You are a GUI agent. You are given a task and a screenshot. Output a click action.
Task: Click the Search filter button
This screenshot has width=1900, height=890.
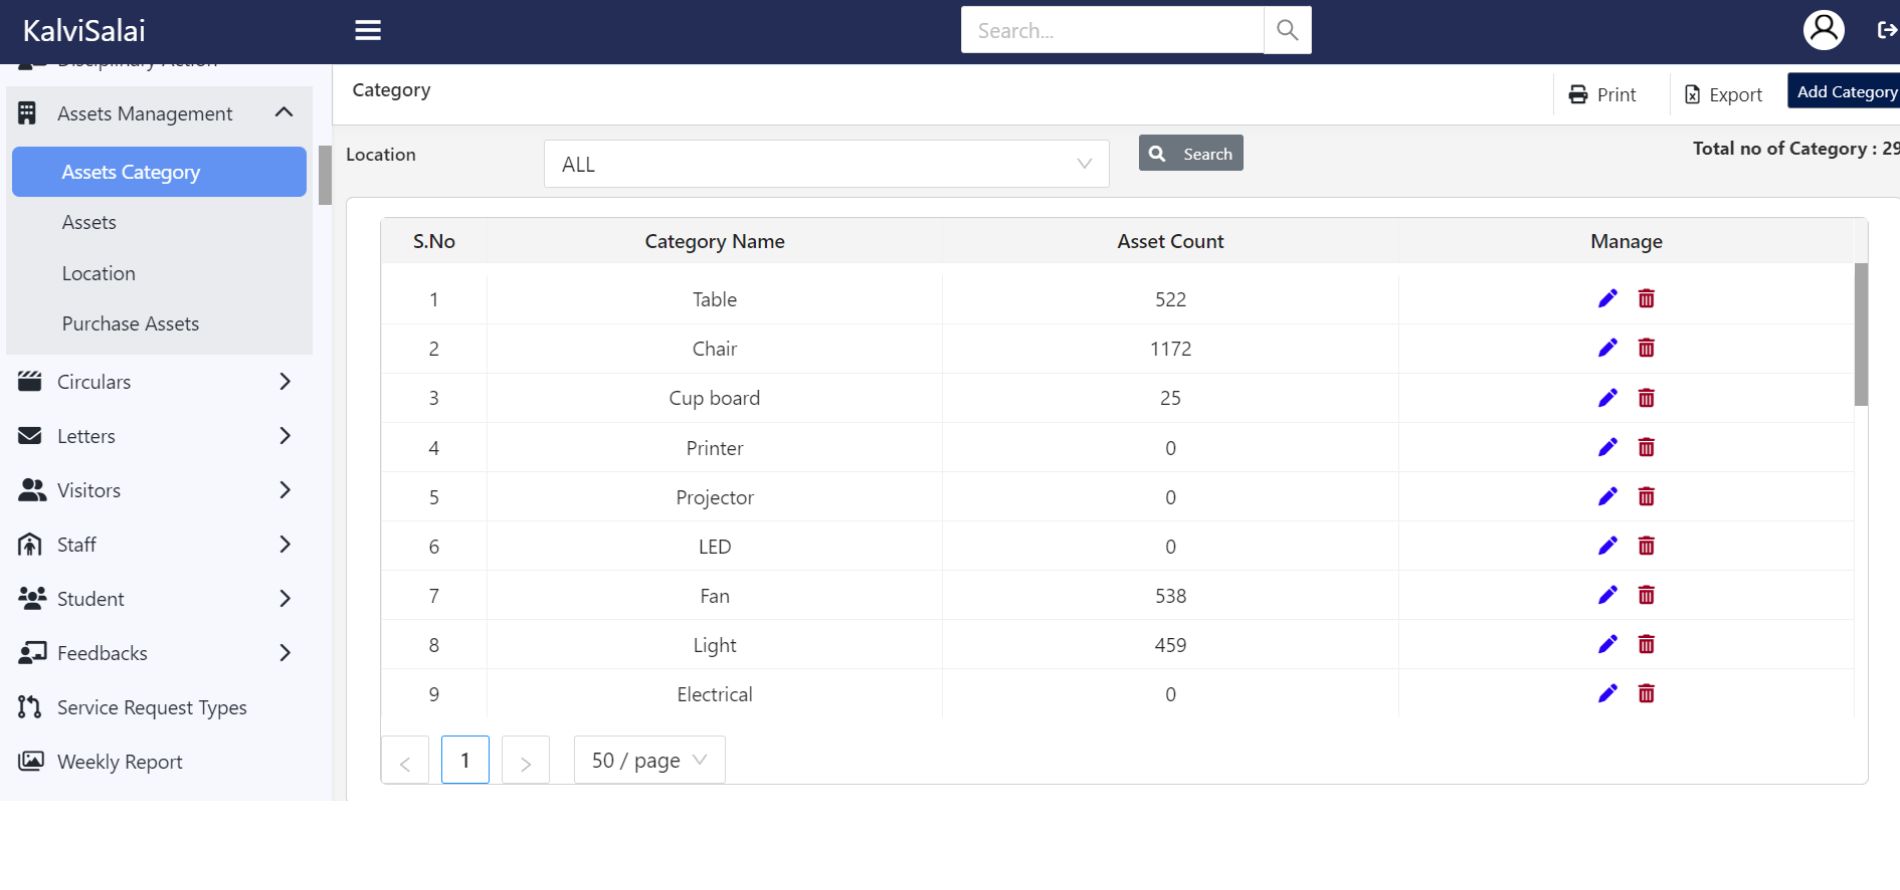(1191, 153)
